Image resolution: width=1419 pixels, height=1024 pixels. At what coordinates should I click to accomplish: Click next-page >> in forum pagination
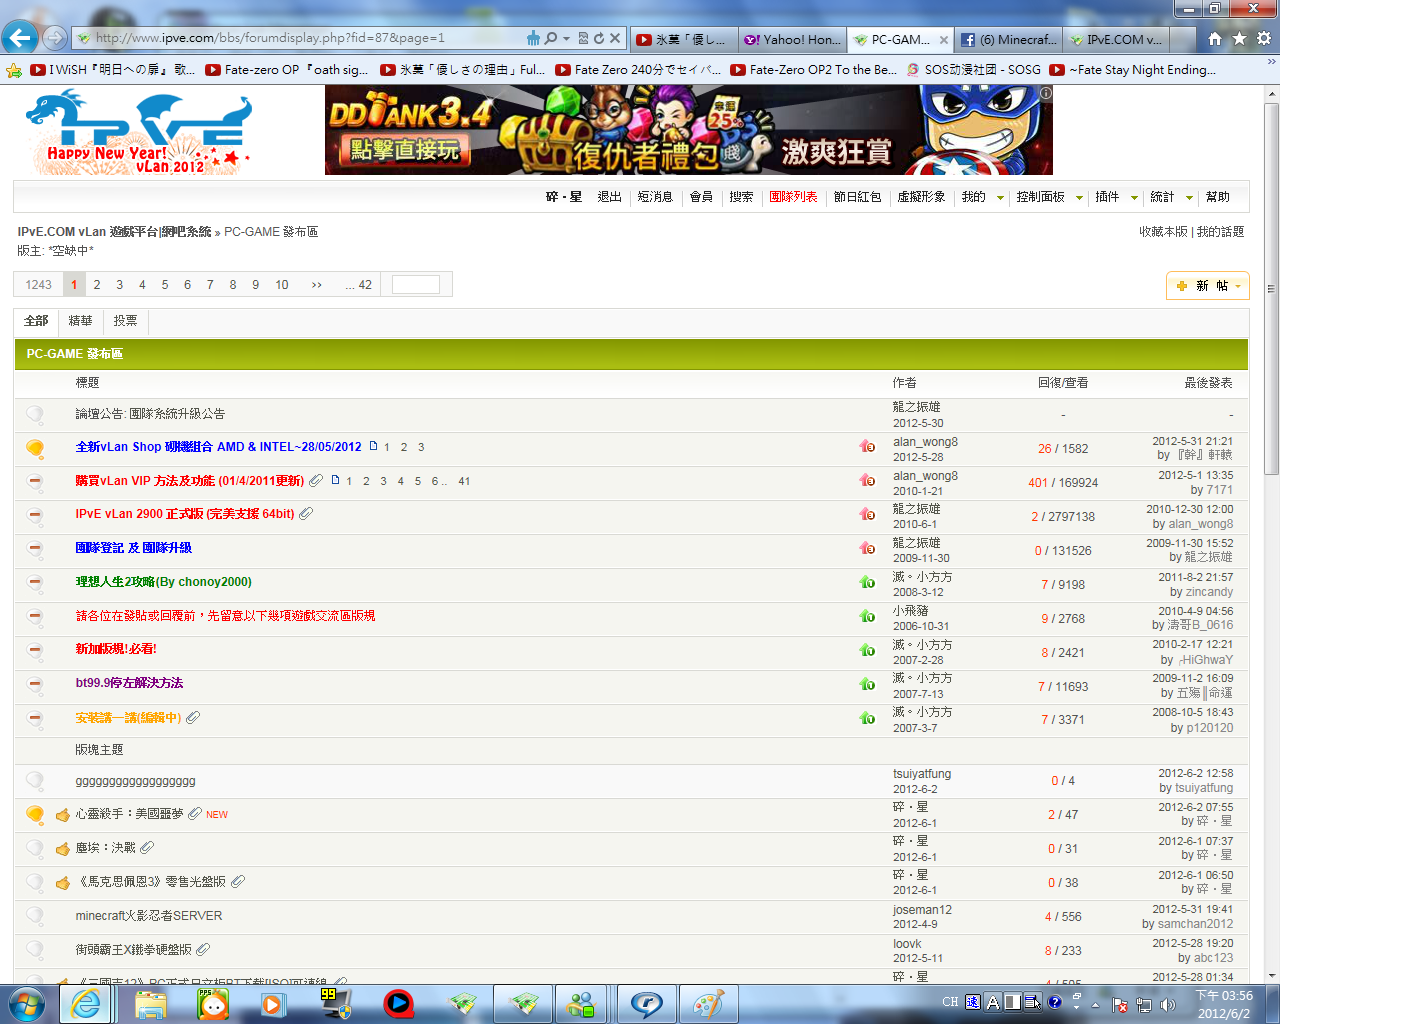[316, 285]
